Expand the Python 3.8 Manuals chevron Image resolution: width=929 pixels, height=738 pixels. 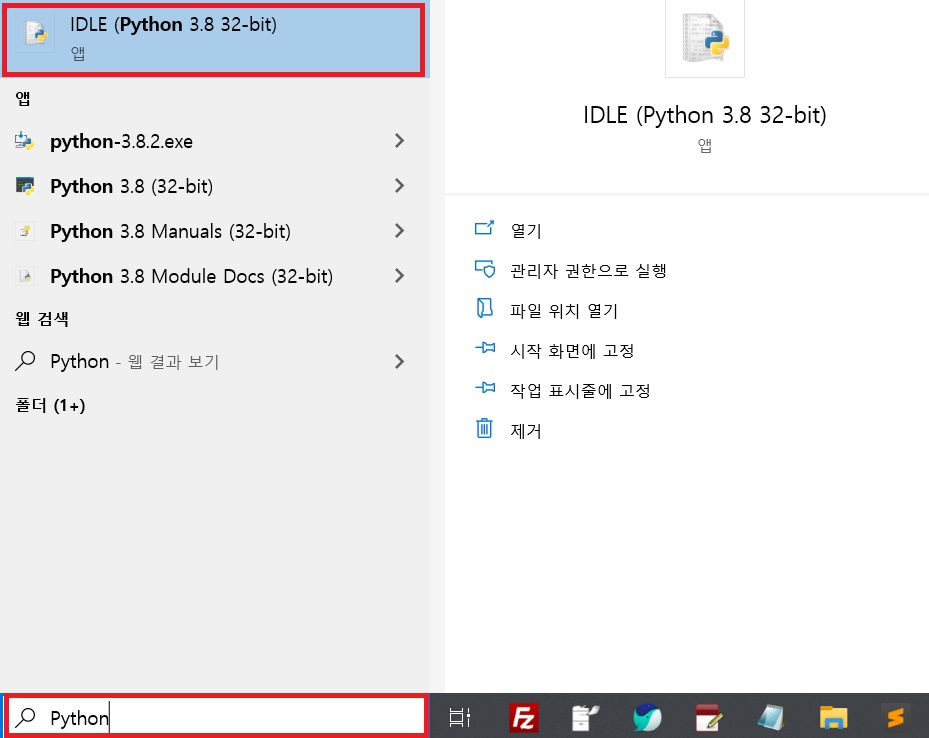click(399, 231)
